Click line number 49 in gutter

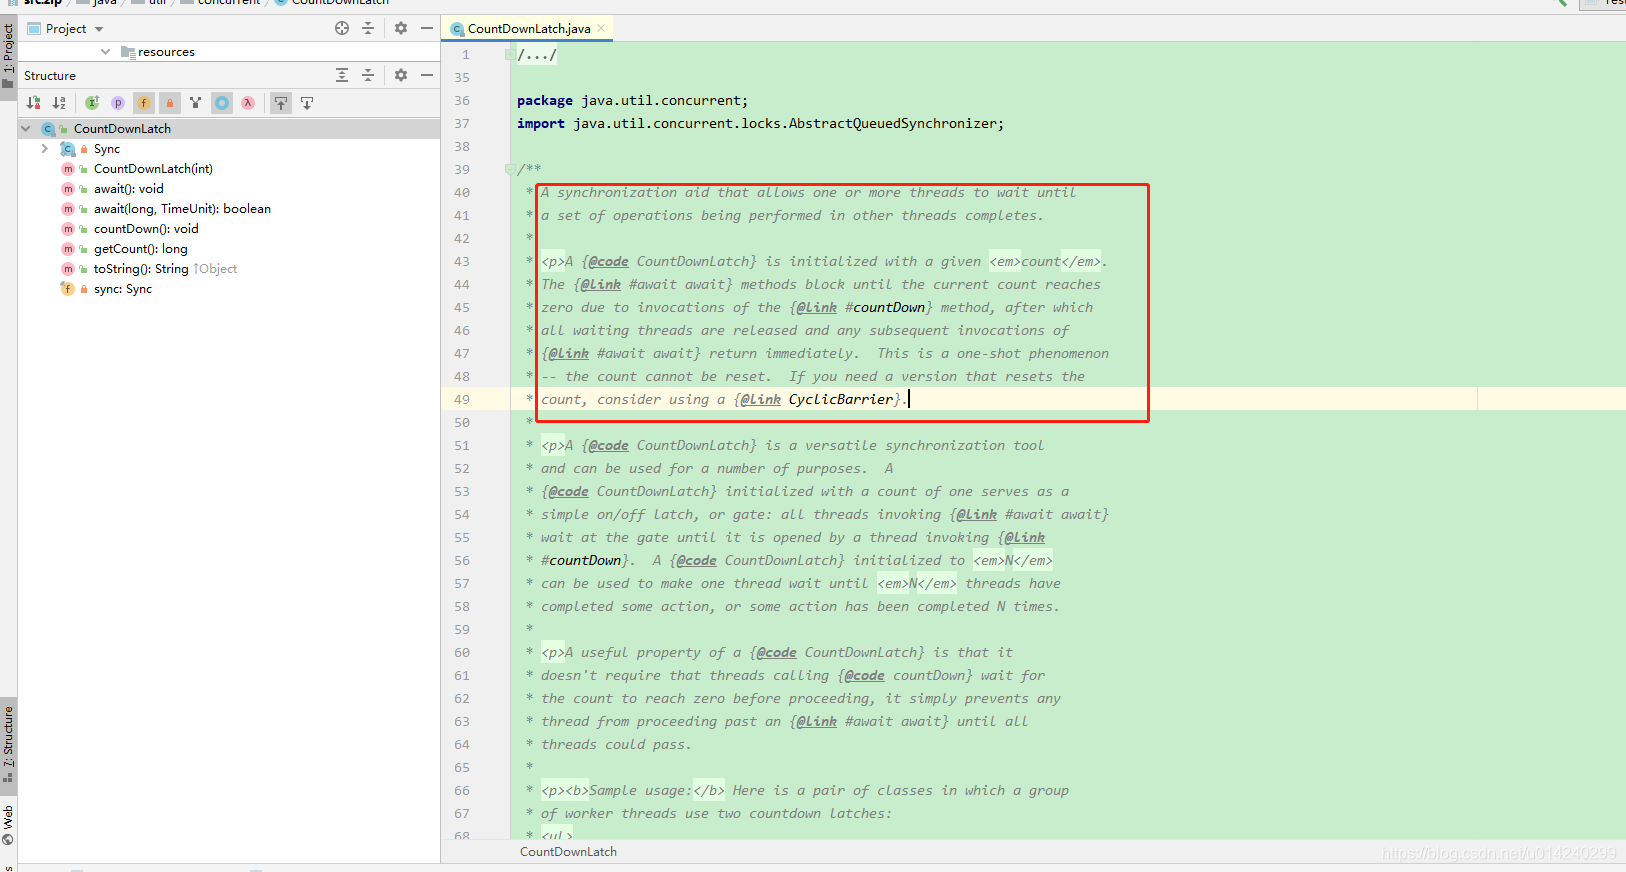point(461,399)
